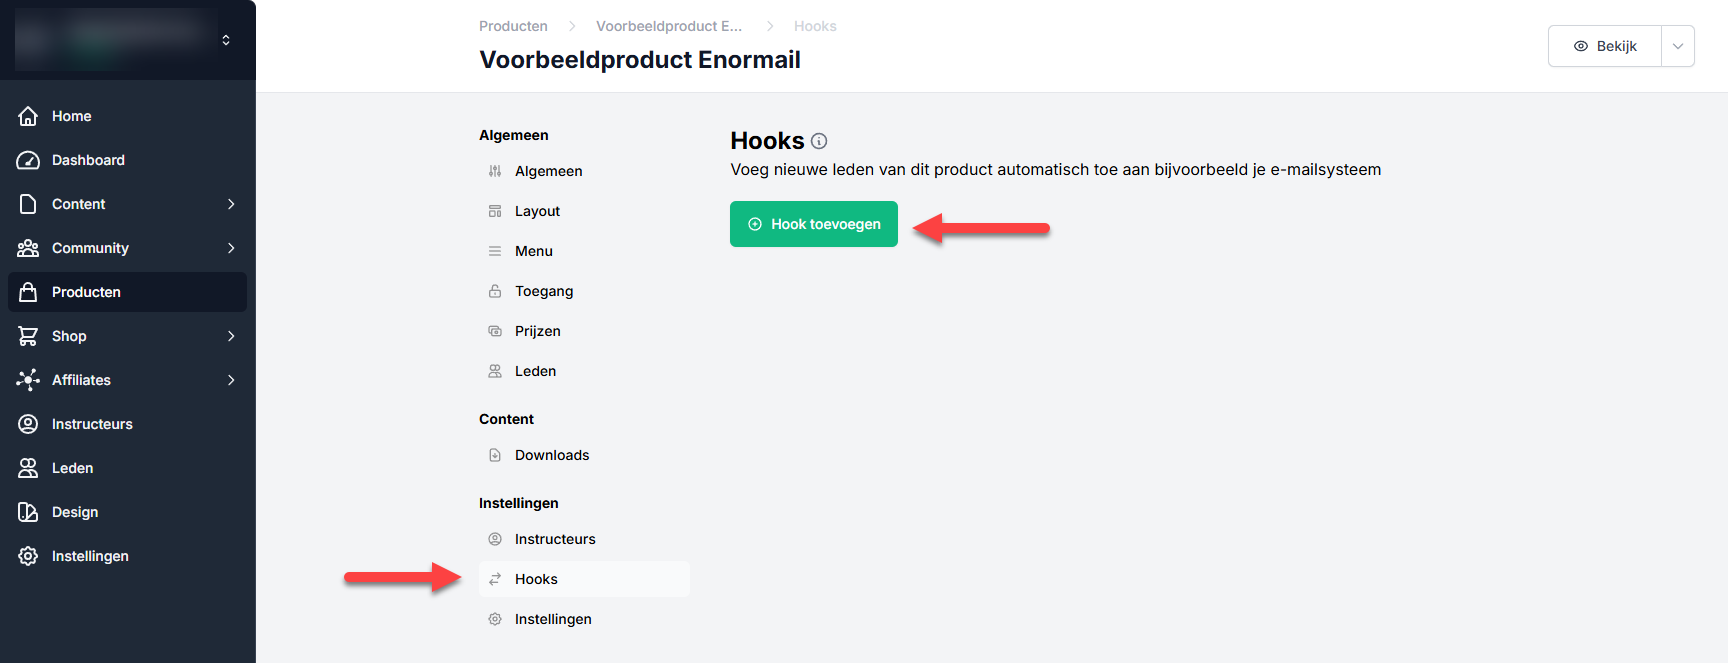Viewport: 1728px width, 663px height.
Task: Click the Dashboard gauge icon
Action: click(x=28, y=160)
